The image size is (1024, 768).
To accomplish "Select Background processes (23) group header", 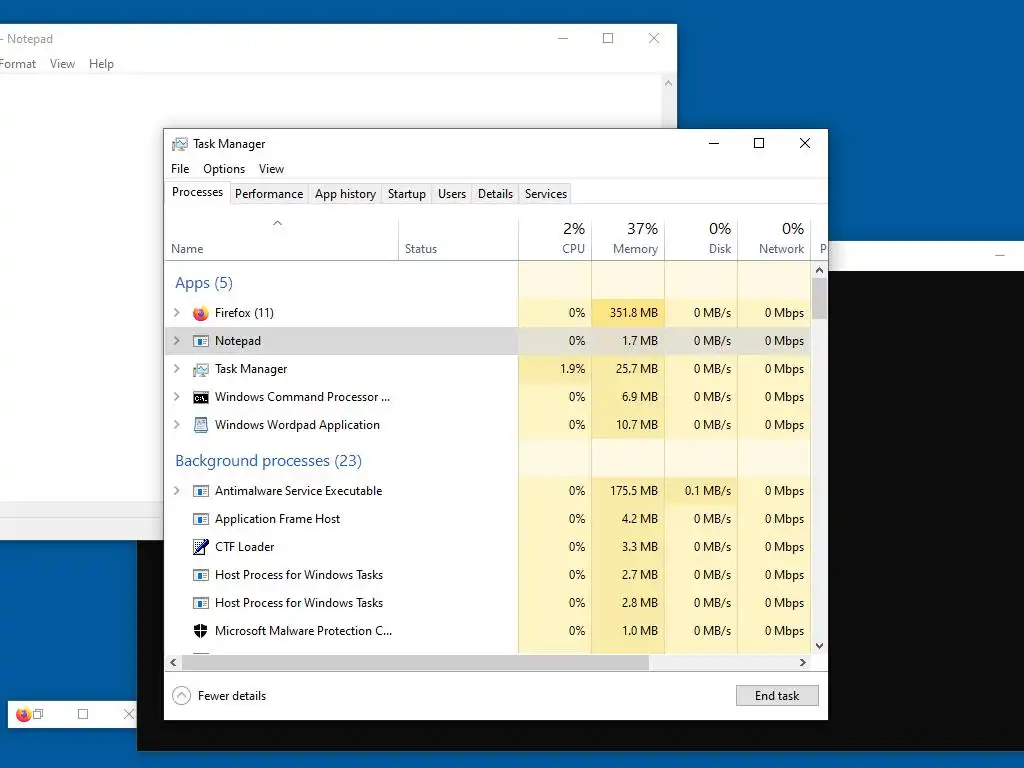I will [x=268, y=460].
